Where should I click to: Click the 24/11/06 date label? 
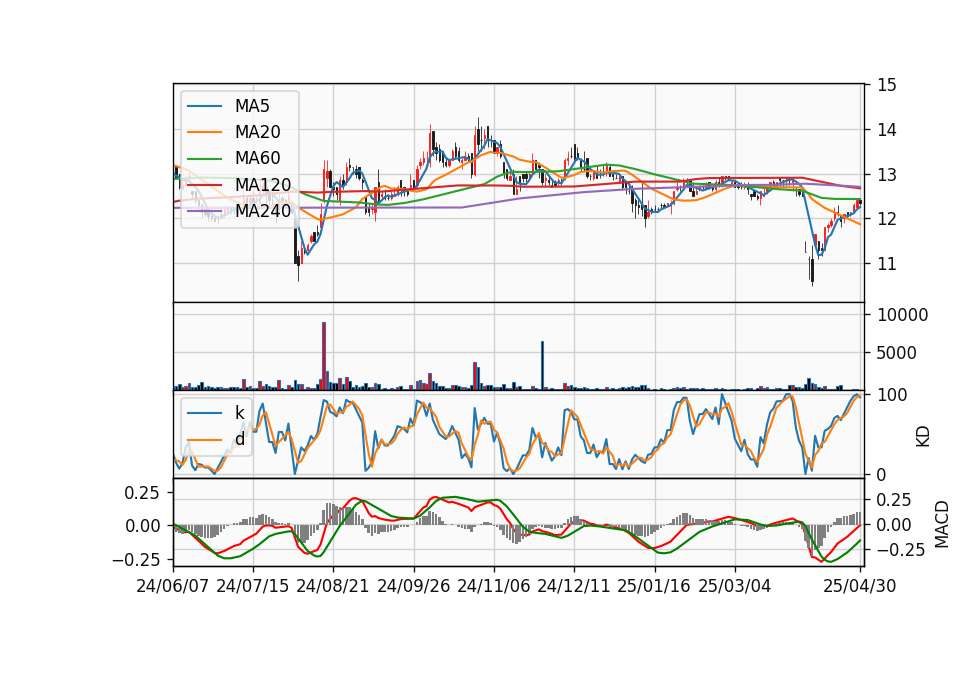point(494,586)
